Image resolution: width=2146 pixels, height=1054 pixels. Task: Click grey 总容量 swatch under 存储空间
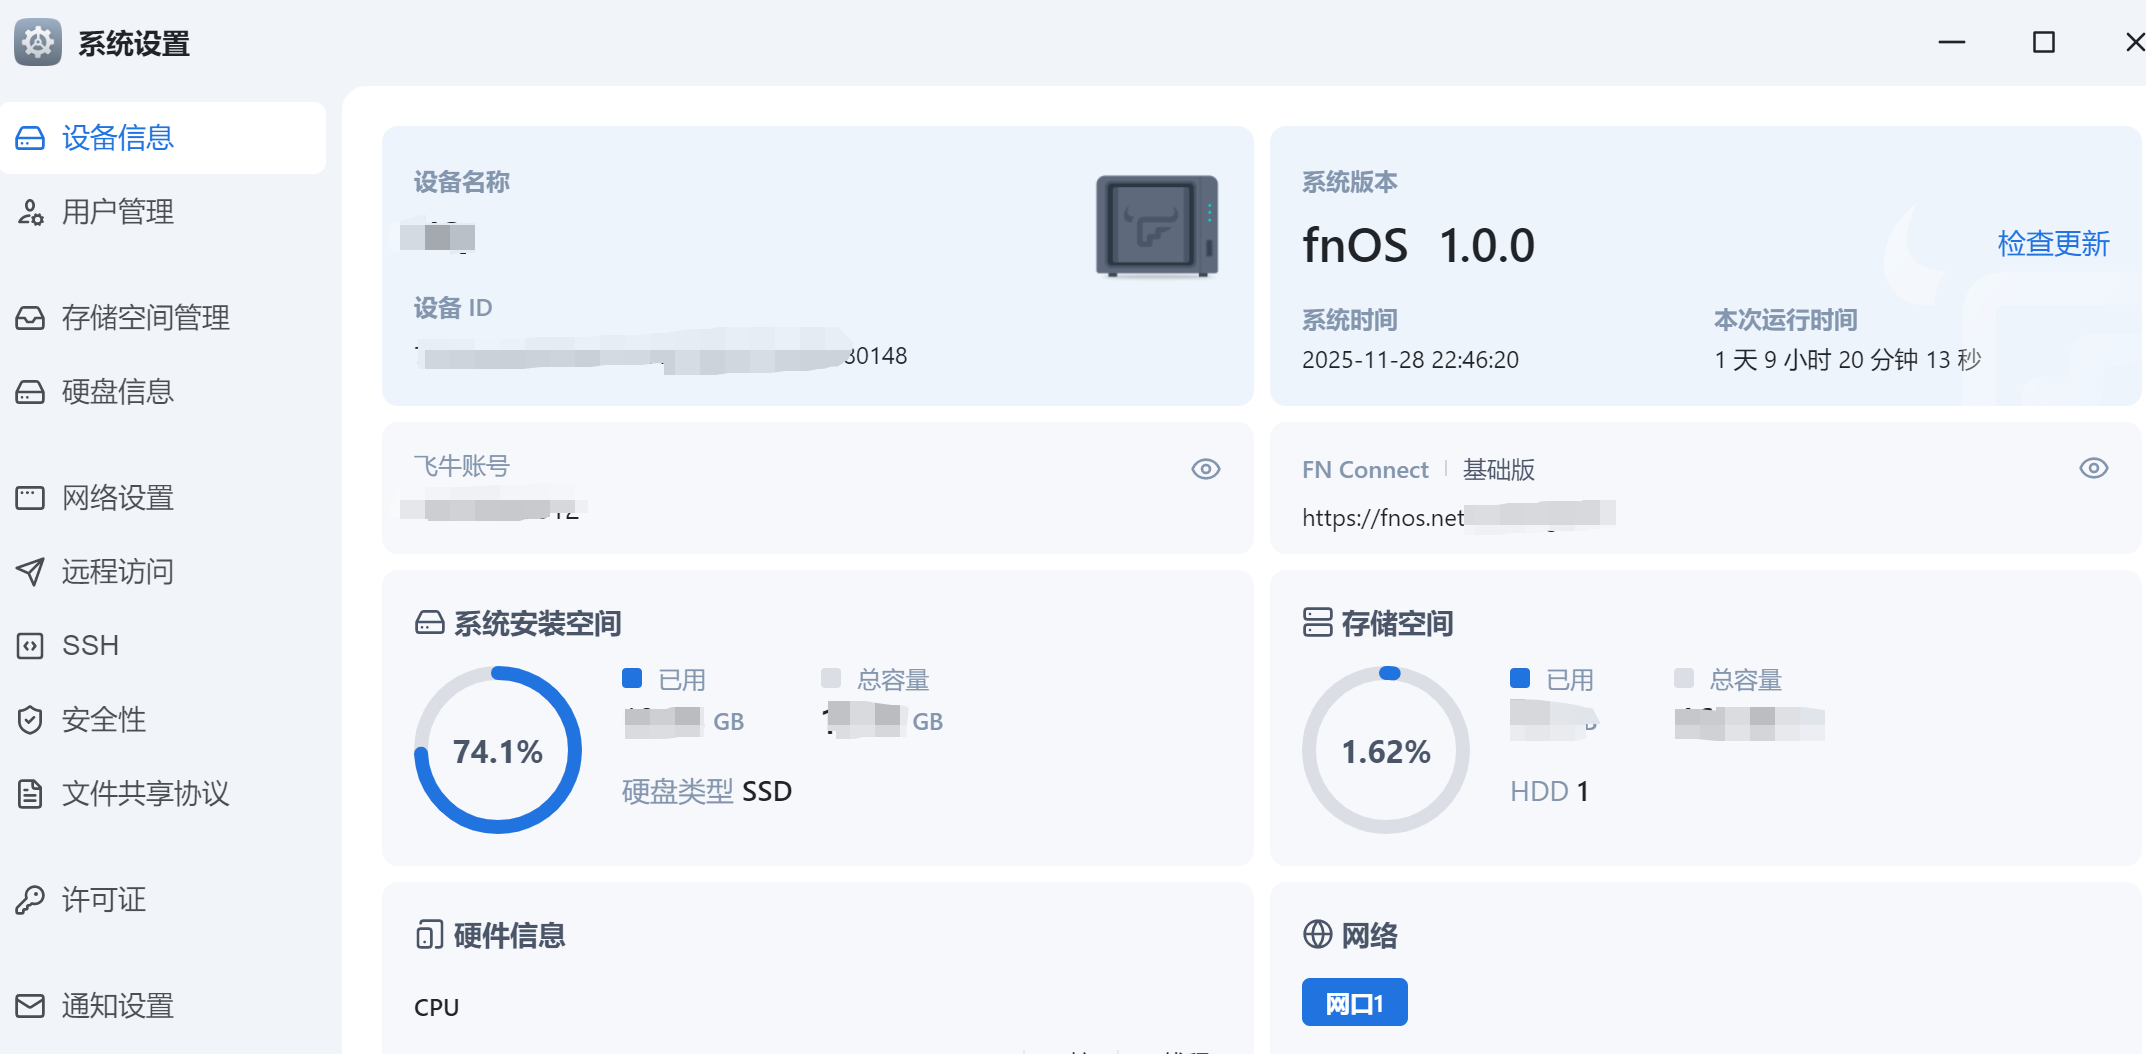tap(1684, 679)
